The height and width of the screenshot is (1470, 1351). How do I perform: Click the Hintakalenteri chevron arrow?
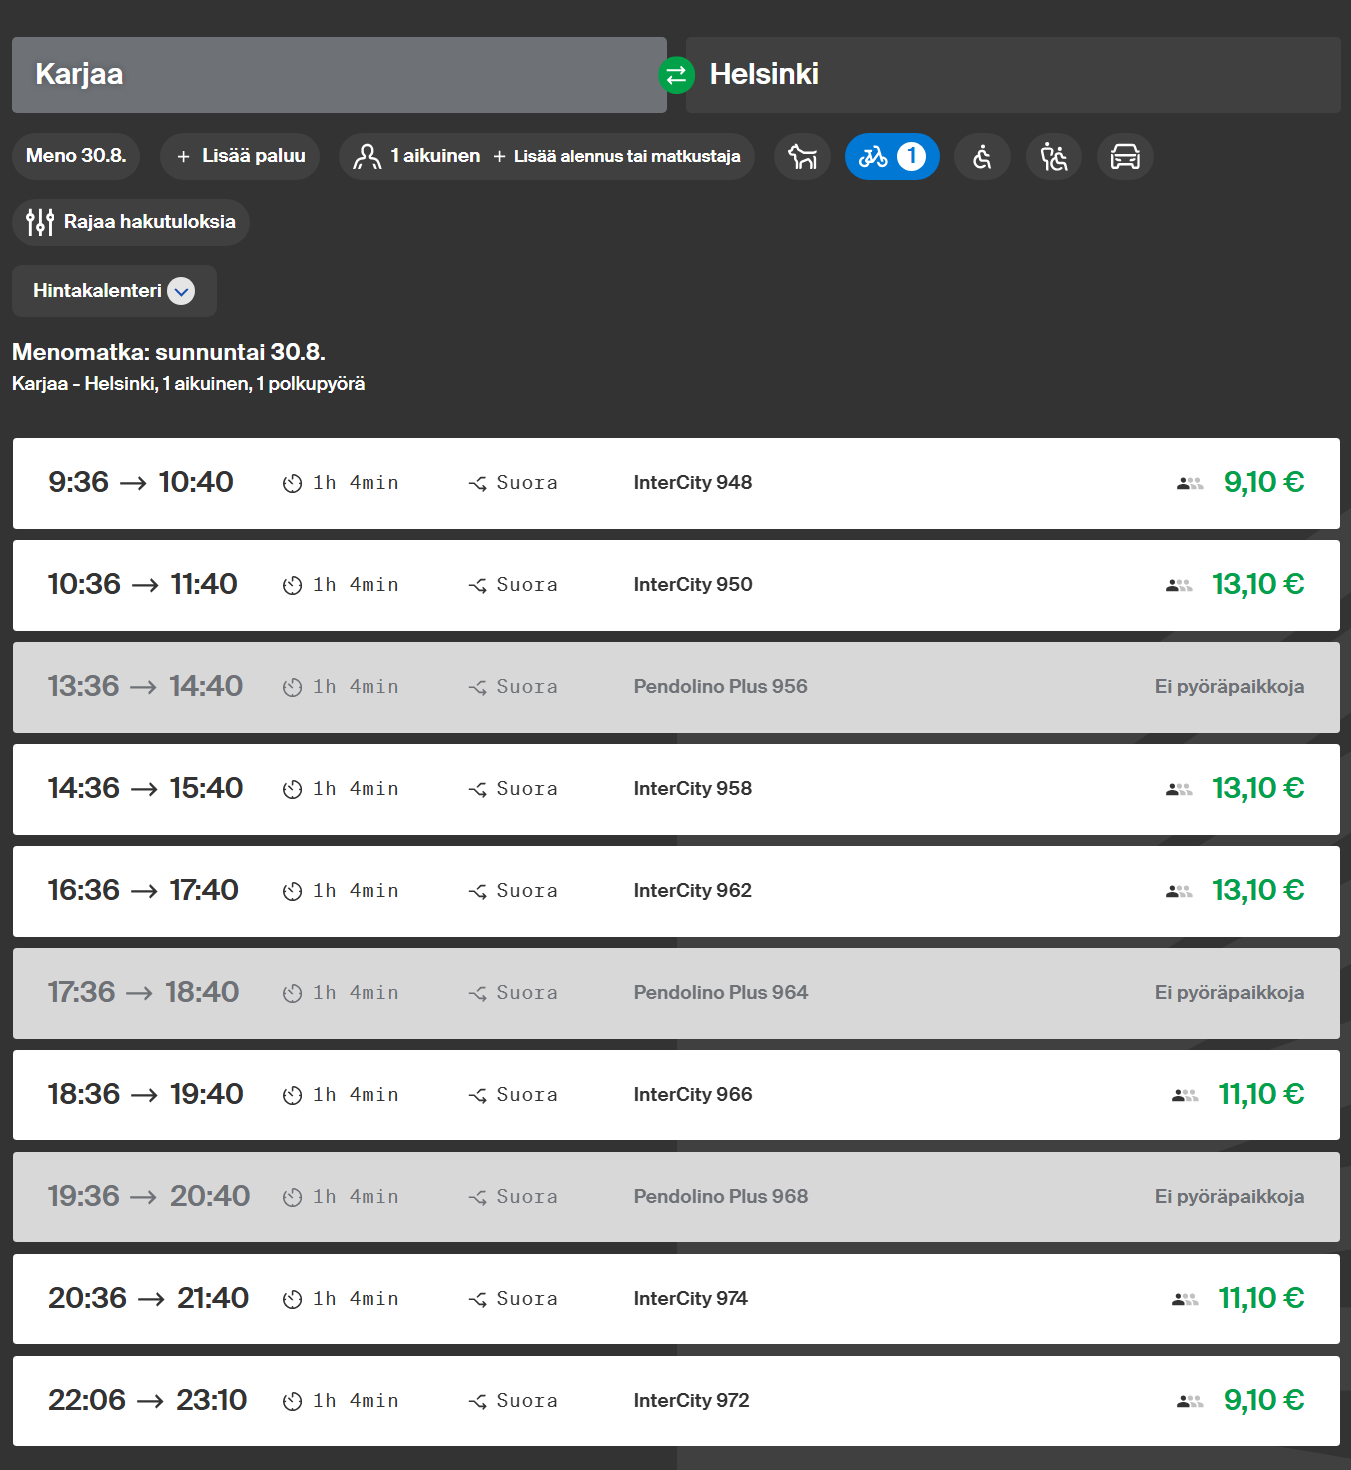181,291
